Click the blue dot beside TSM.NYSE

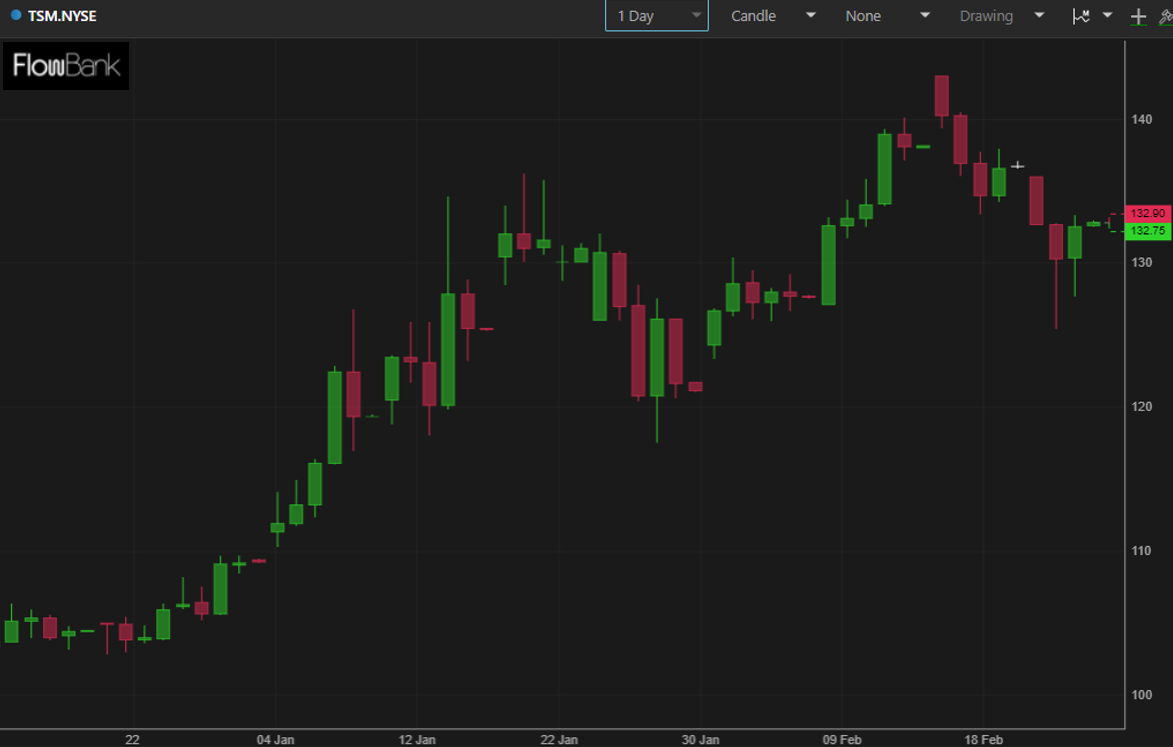(16, 15)
